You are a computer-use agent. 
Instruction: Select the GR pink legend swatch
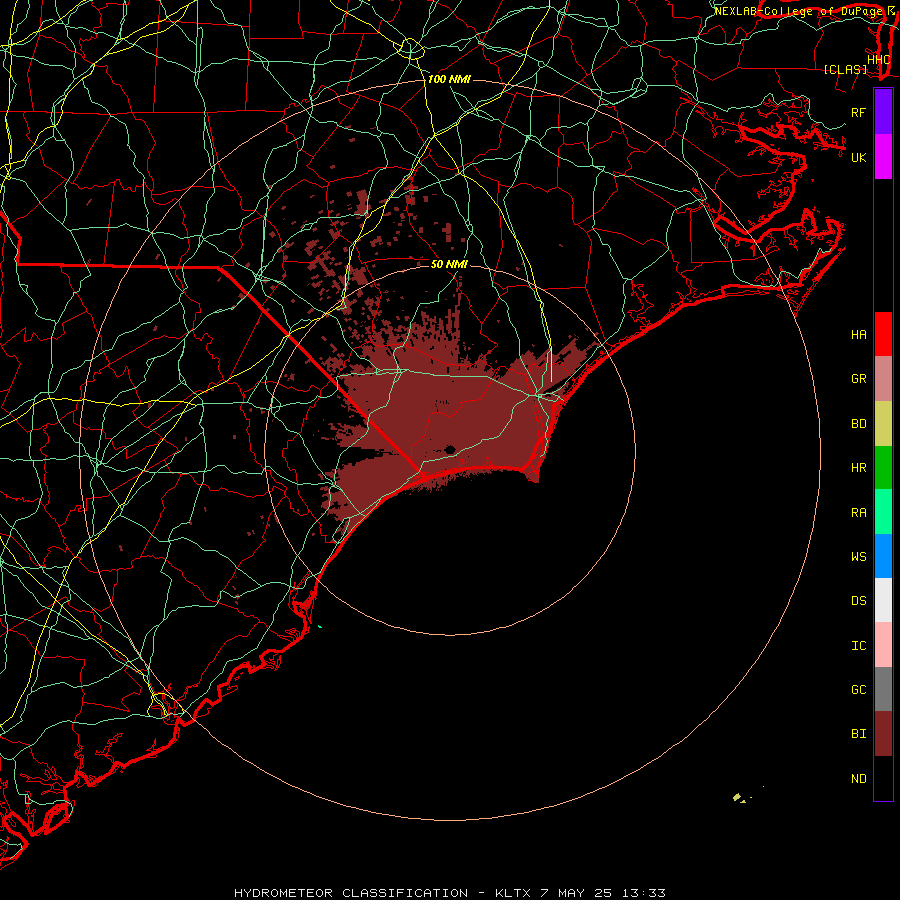click(883, 378)
